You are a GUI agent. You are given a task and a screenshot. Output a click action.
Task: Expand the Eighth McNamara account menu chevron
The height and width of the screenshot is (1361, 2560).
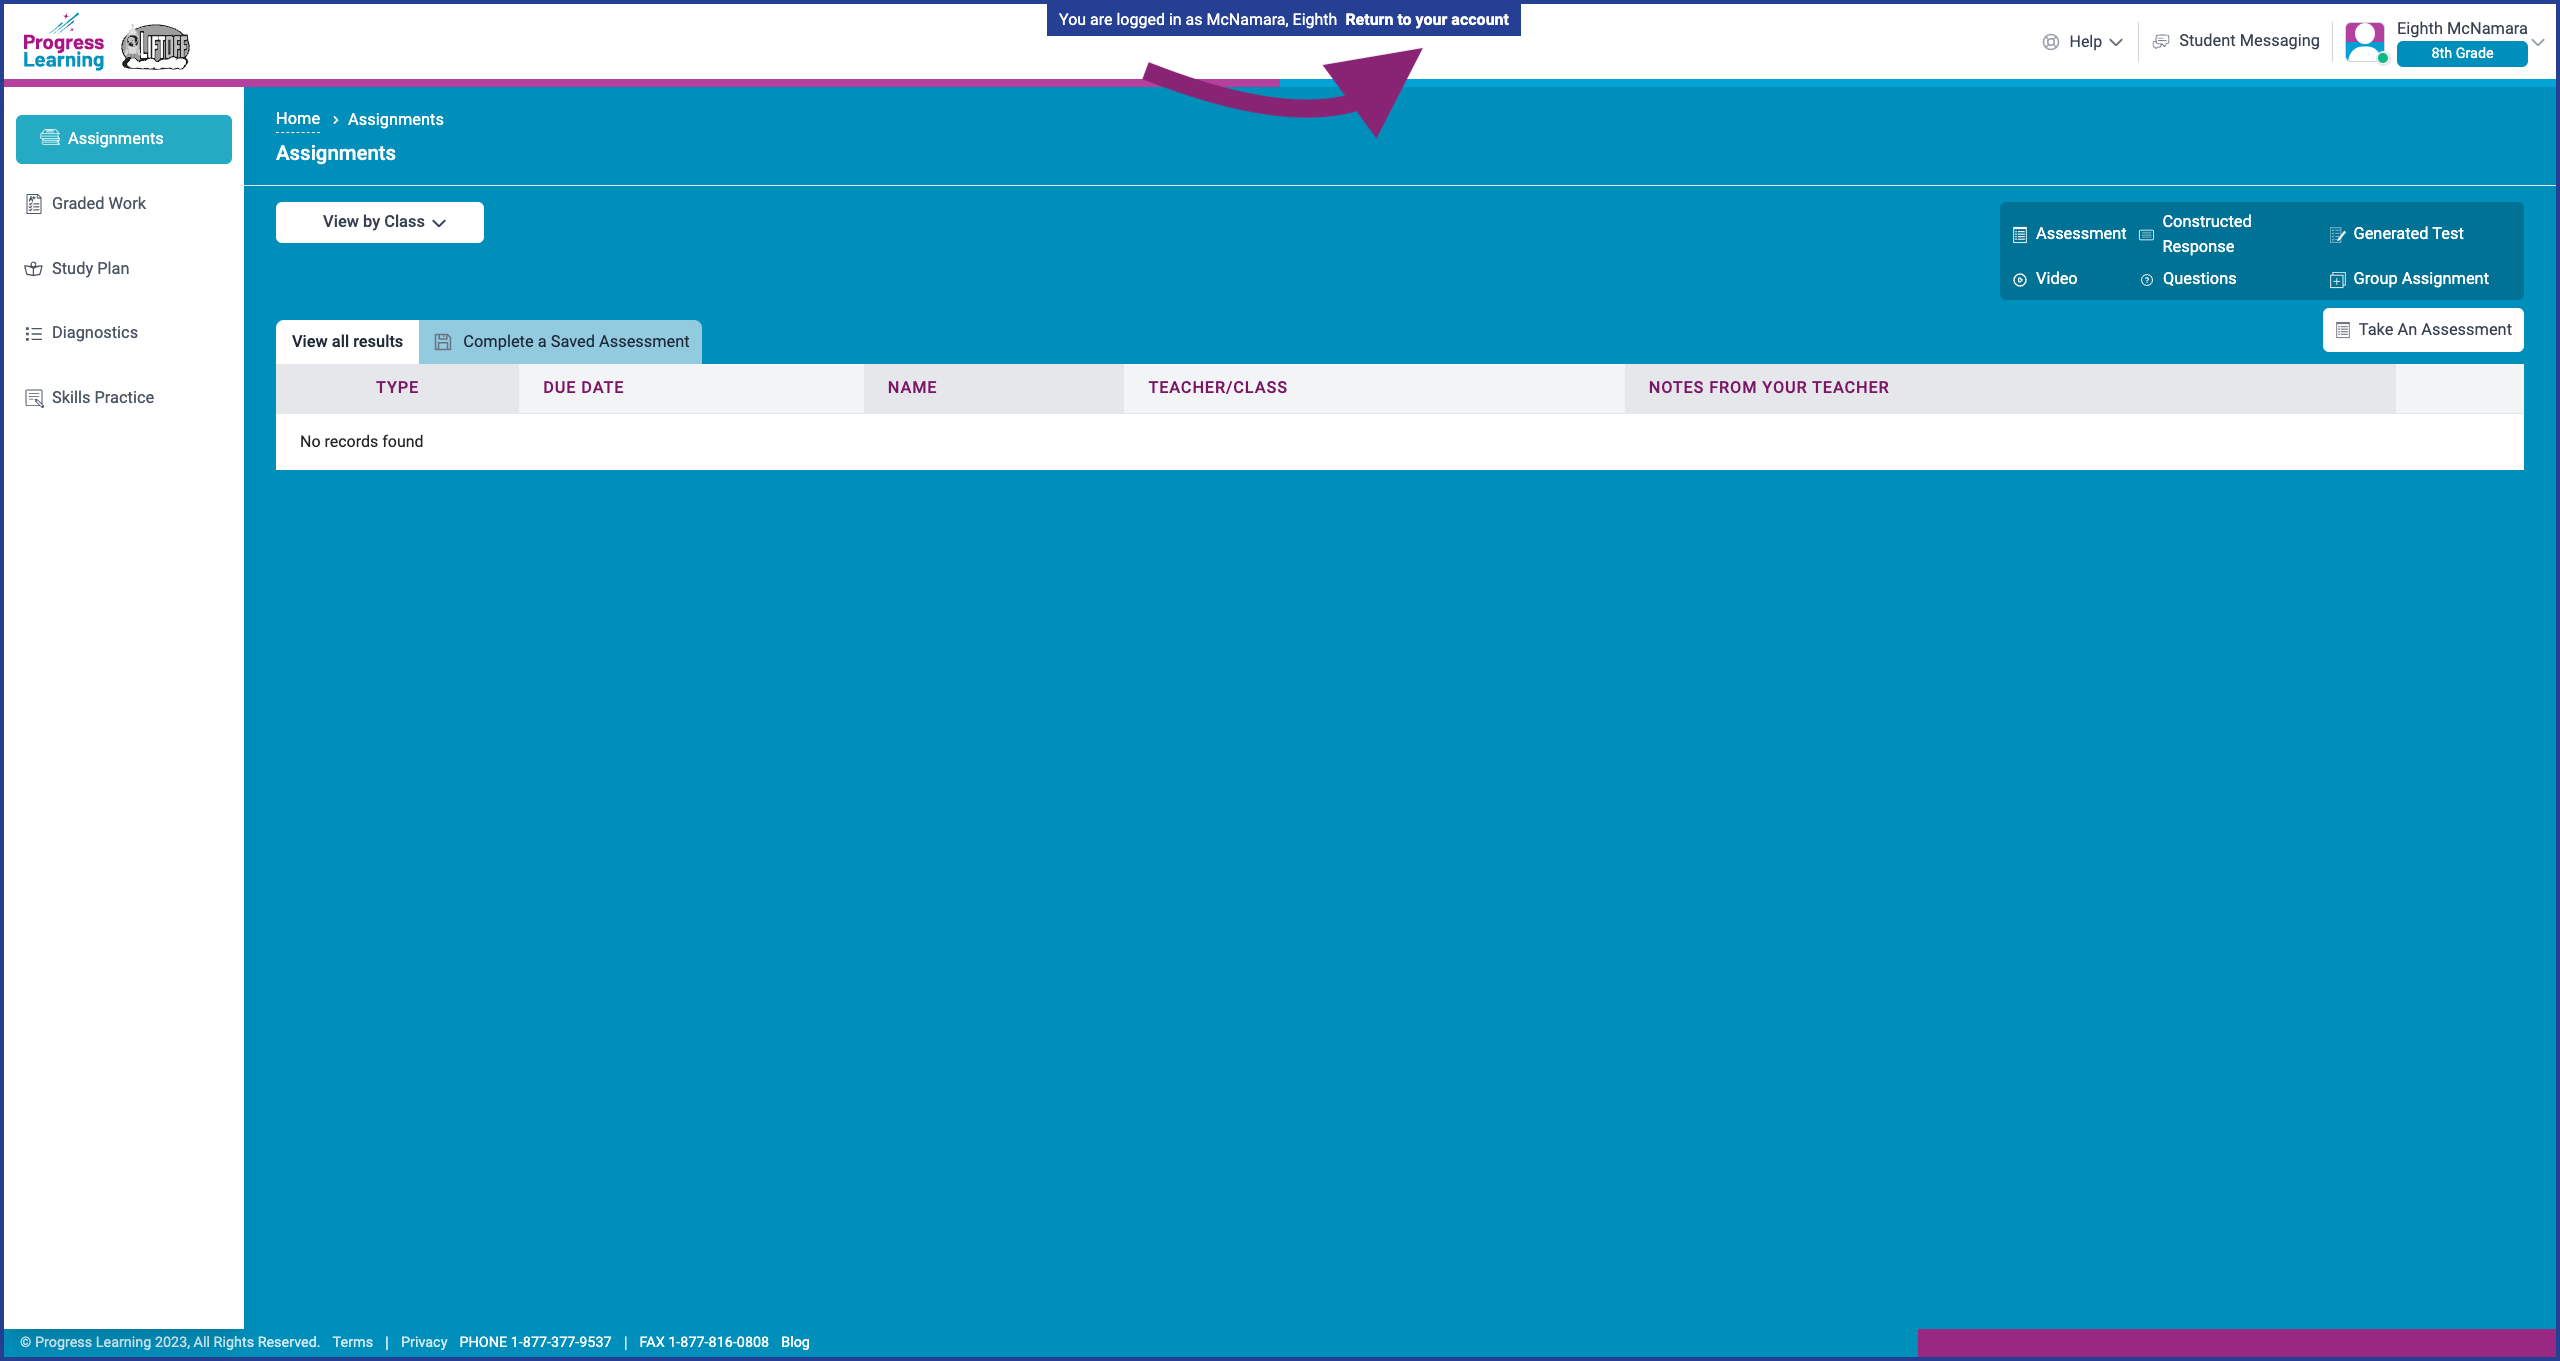pyautogui.click(x=2538, y=42)
